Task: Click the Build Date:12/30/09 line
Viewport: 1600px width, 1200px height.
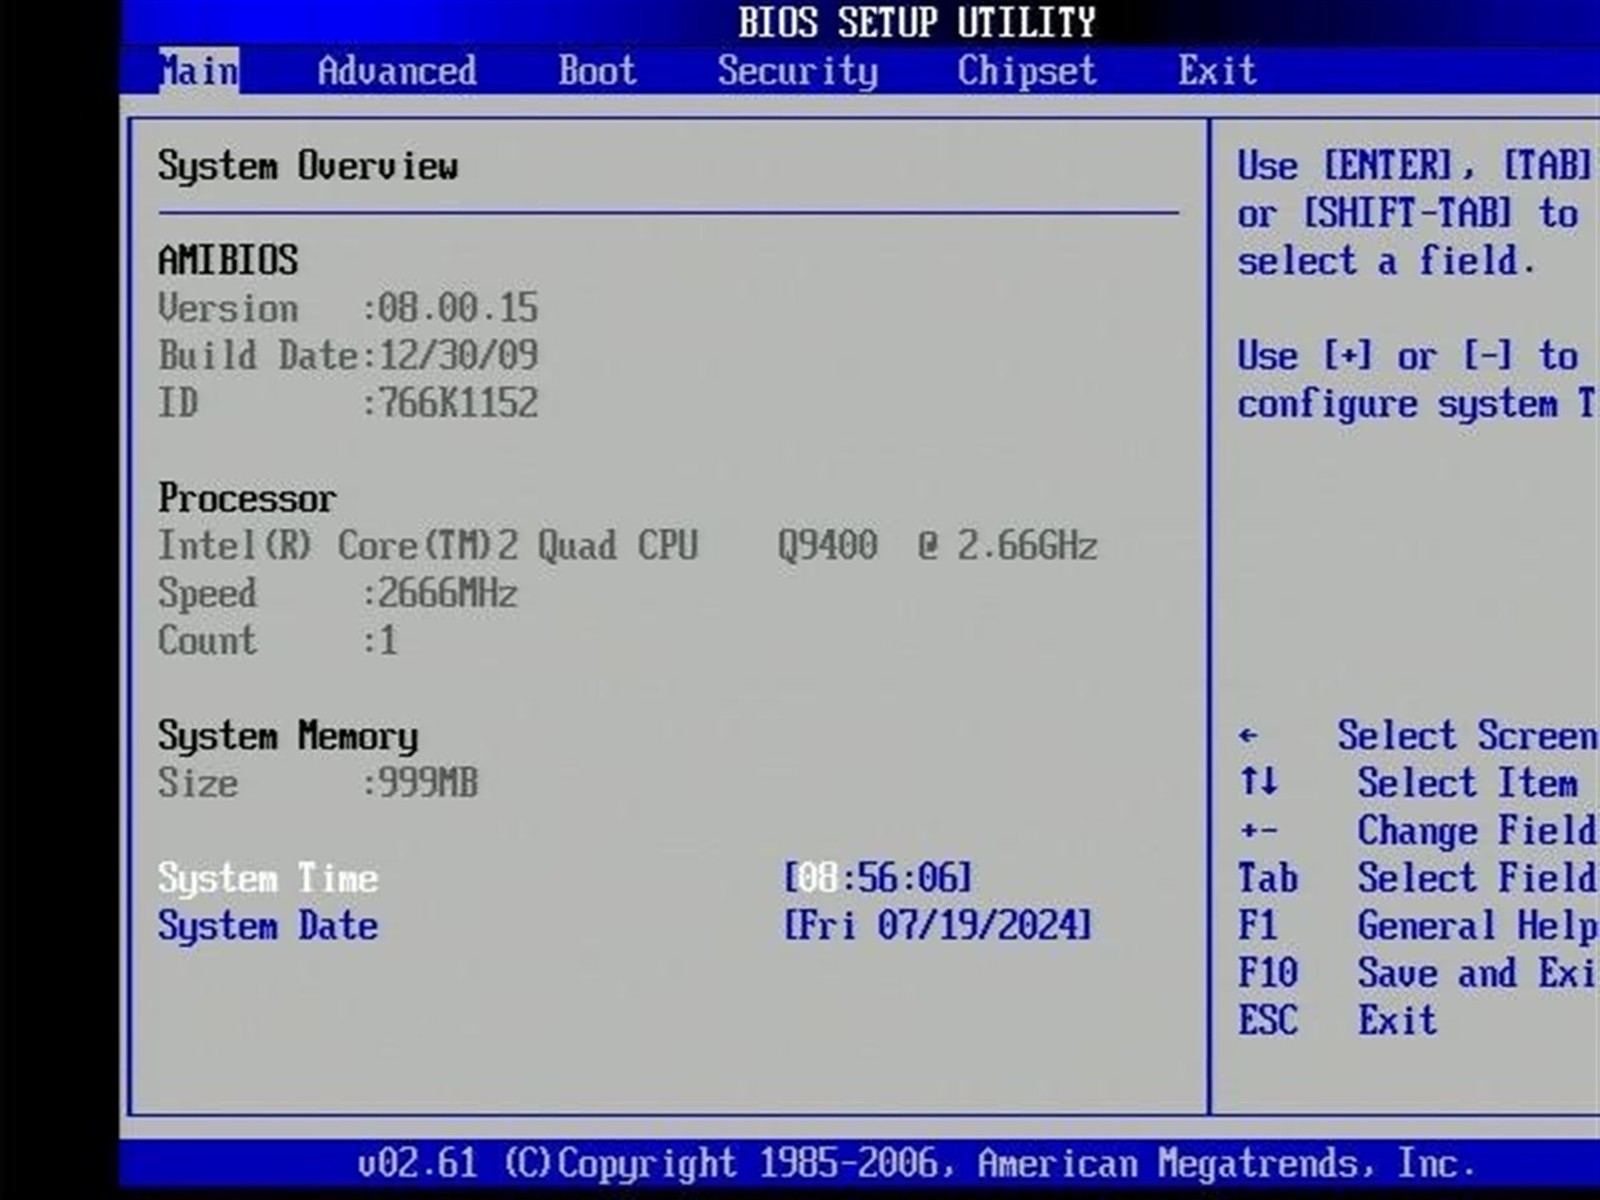Action: pos(348,355)
